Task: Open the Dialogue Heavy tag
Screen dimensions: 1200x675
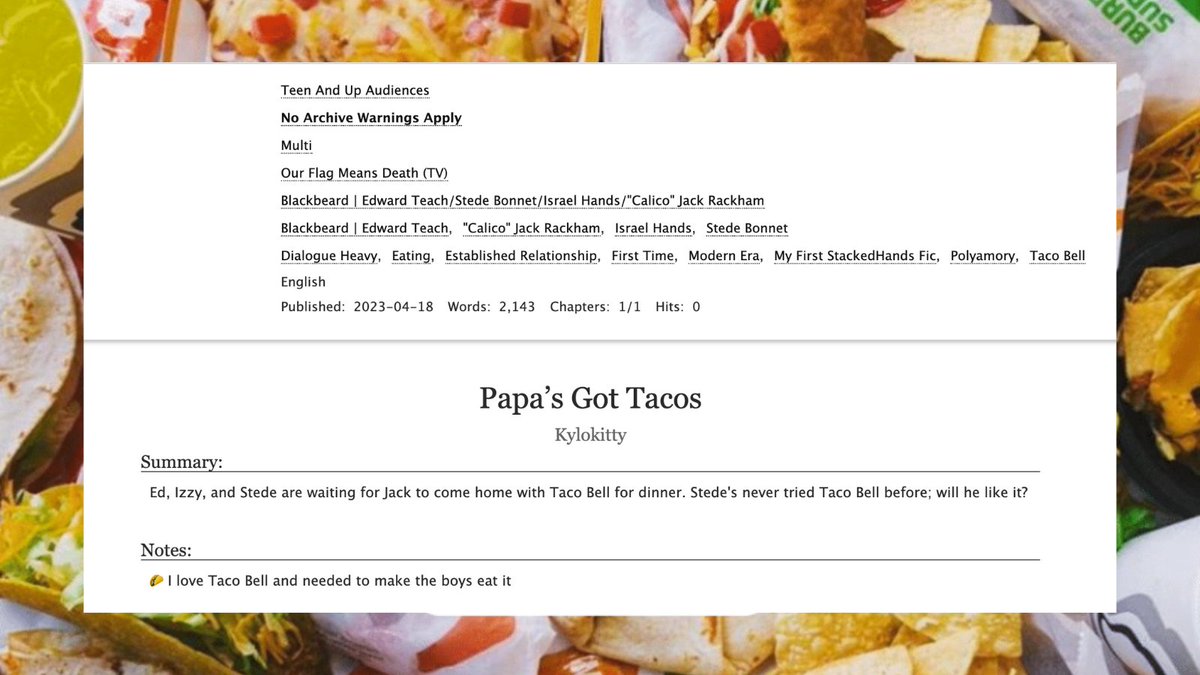Action: [329, 256]
